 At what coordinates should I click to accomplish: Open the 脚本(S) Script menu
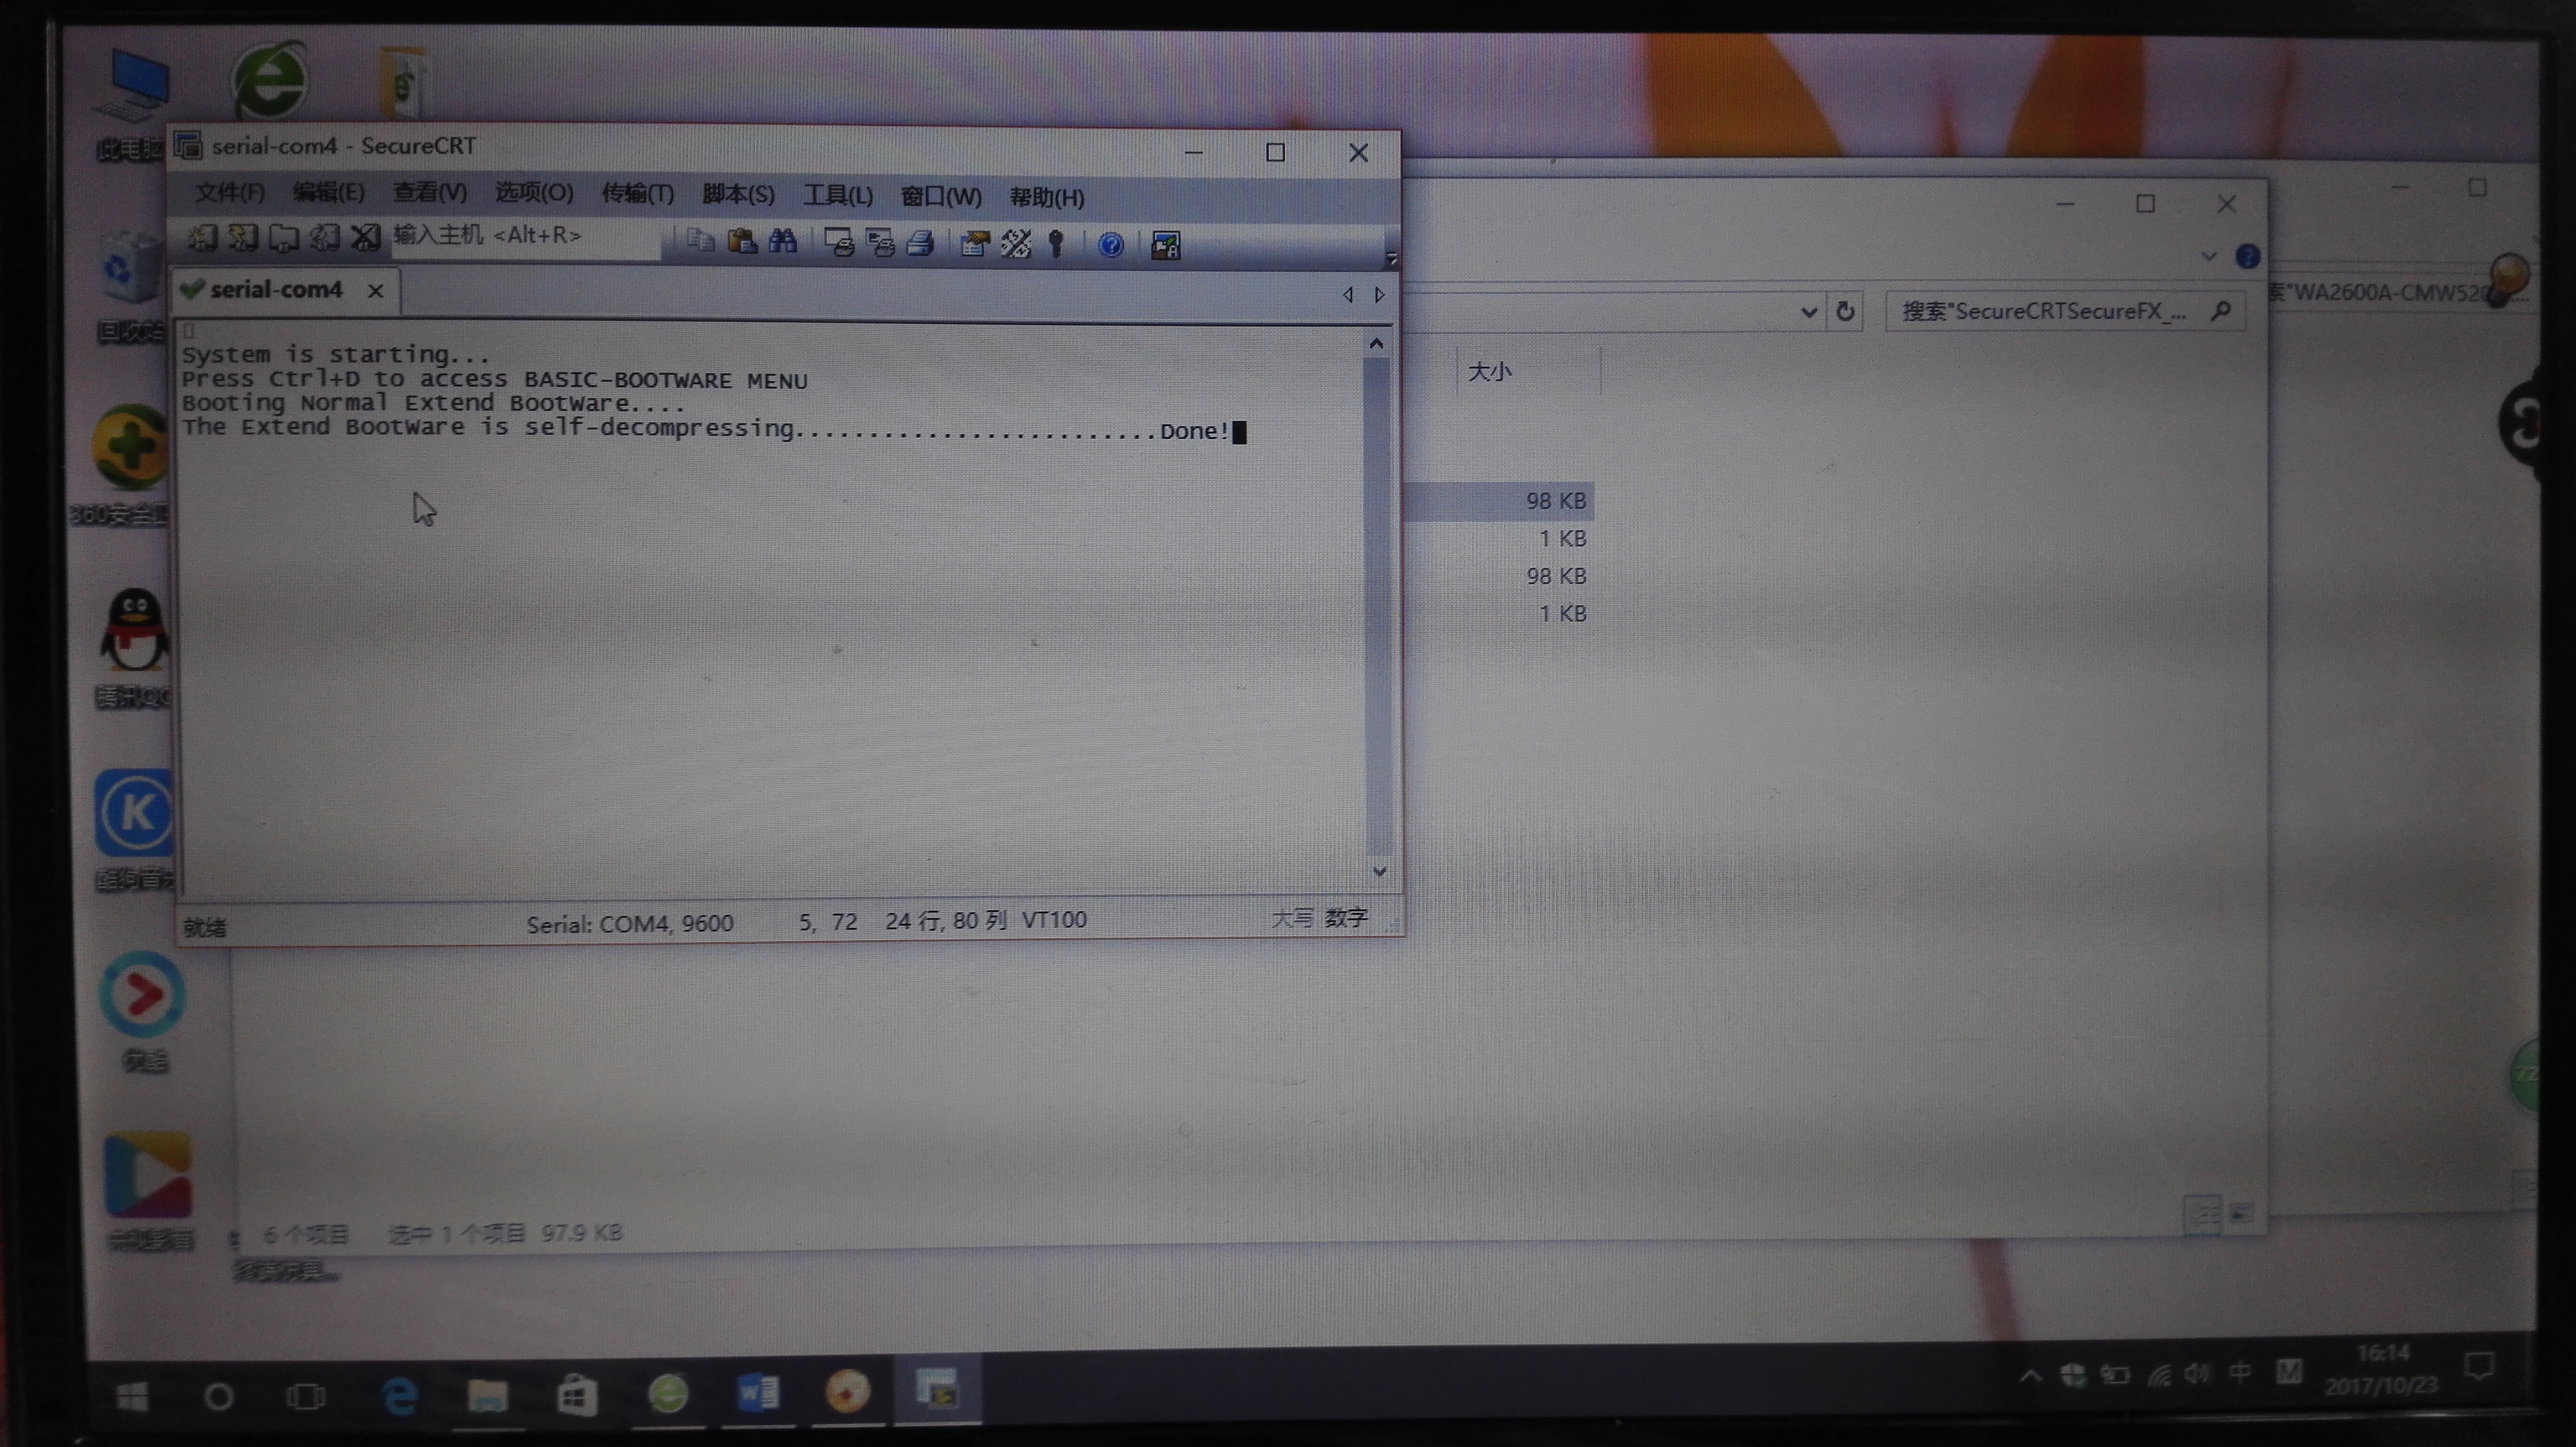(x=738, y=195)
